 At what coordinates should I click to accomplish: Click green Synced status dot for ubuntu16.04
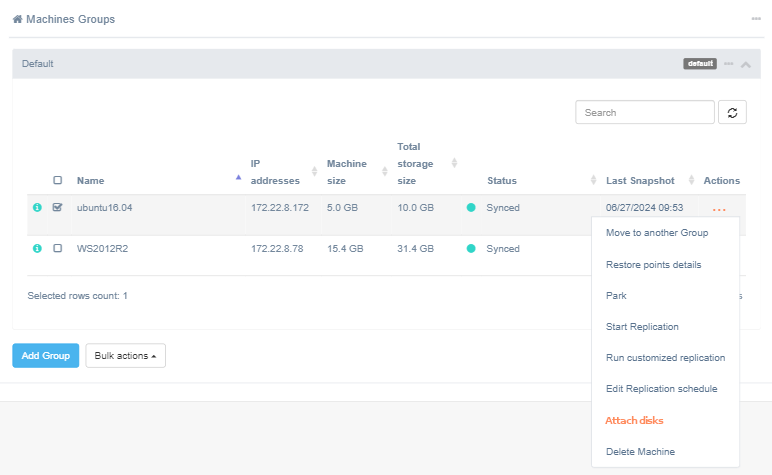pyautogui.click(x=471, y=208)
